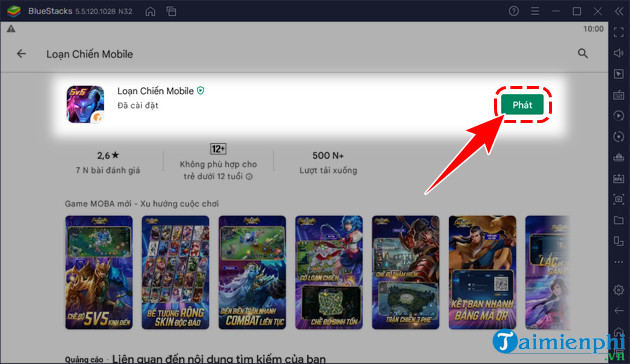The image size is (630, 364).
Task: Open the Play Store search magnifier
Action: (x=583, y=53)
